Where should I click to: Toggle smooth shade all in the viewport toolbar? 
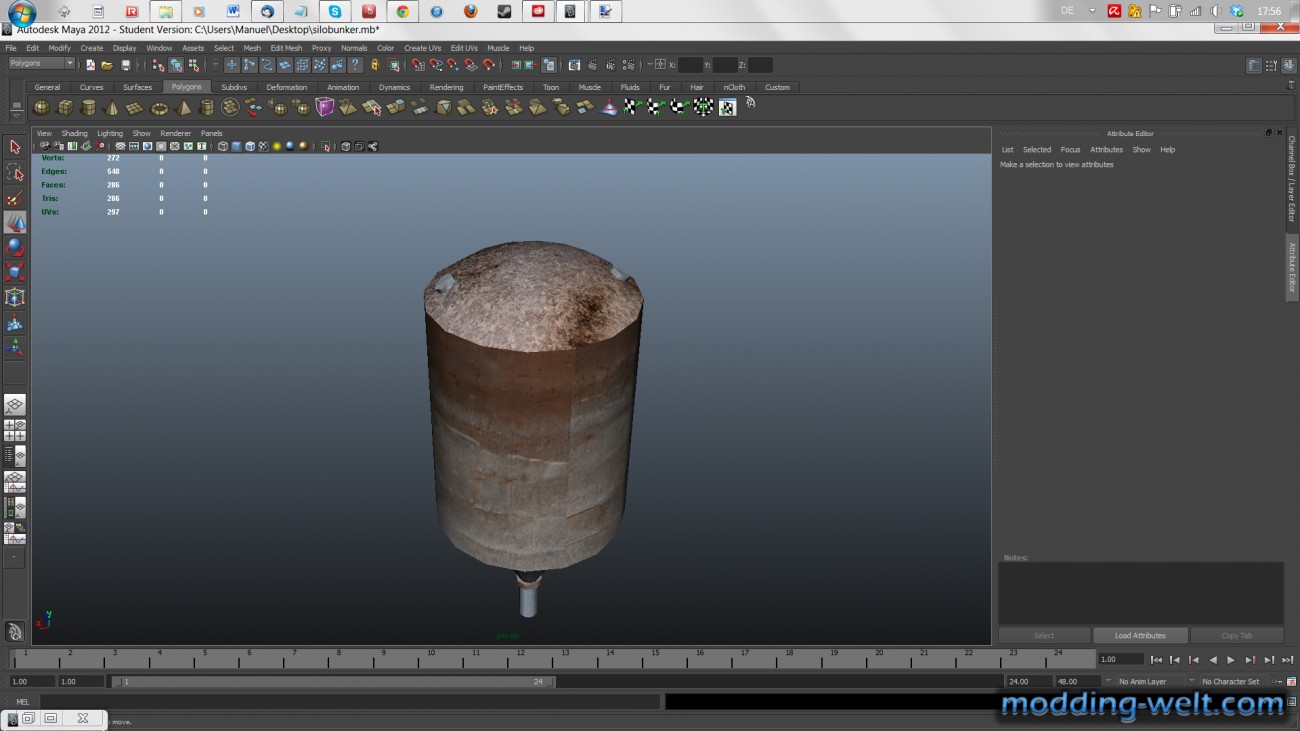236,146
